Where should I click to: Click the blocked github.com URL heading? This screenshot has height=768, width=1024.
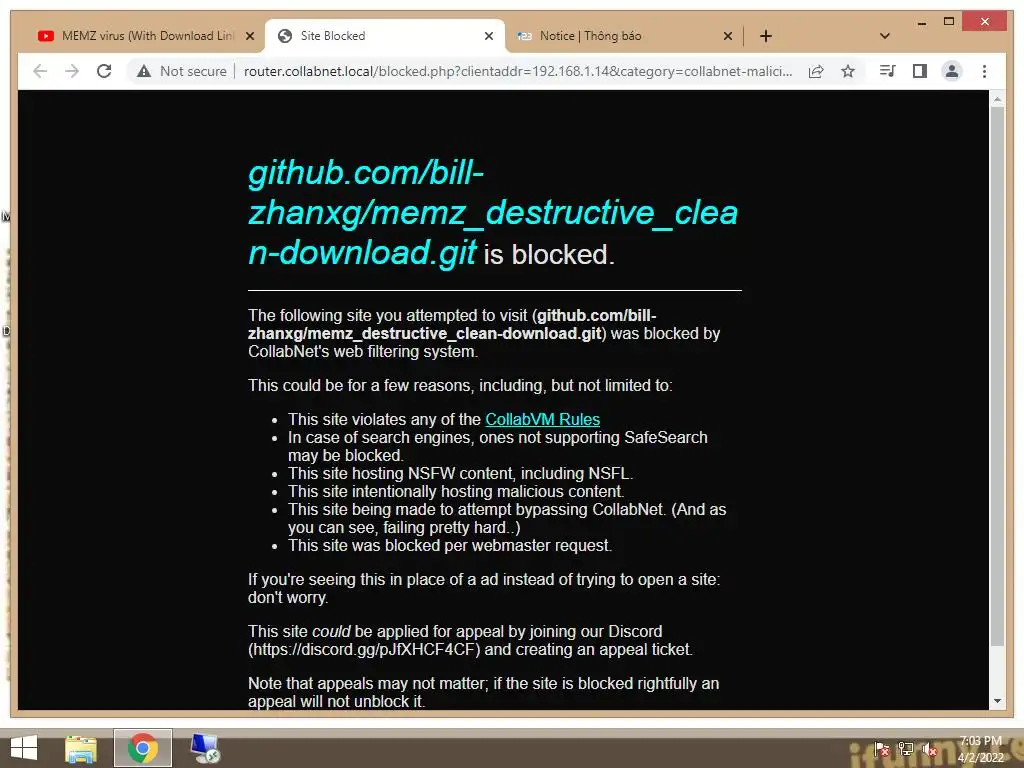coord(493,212)
